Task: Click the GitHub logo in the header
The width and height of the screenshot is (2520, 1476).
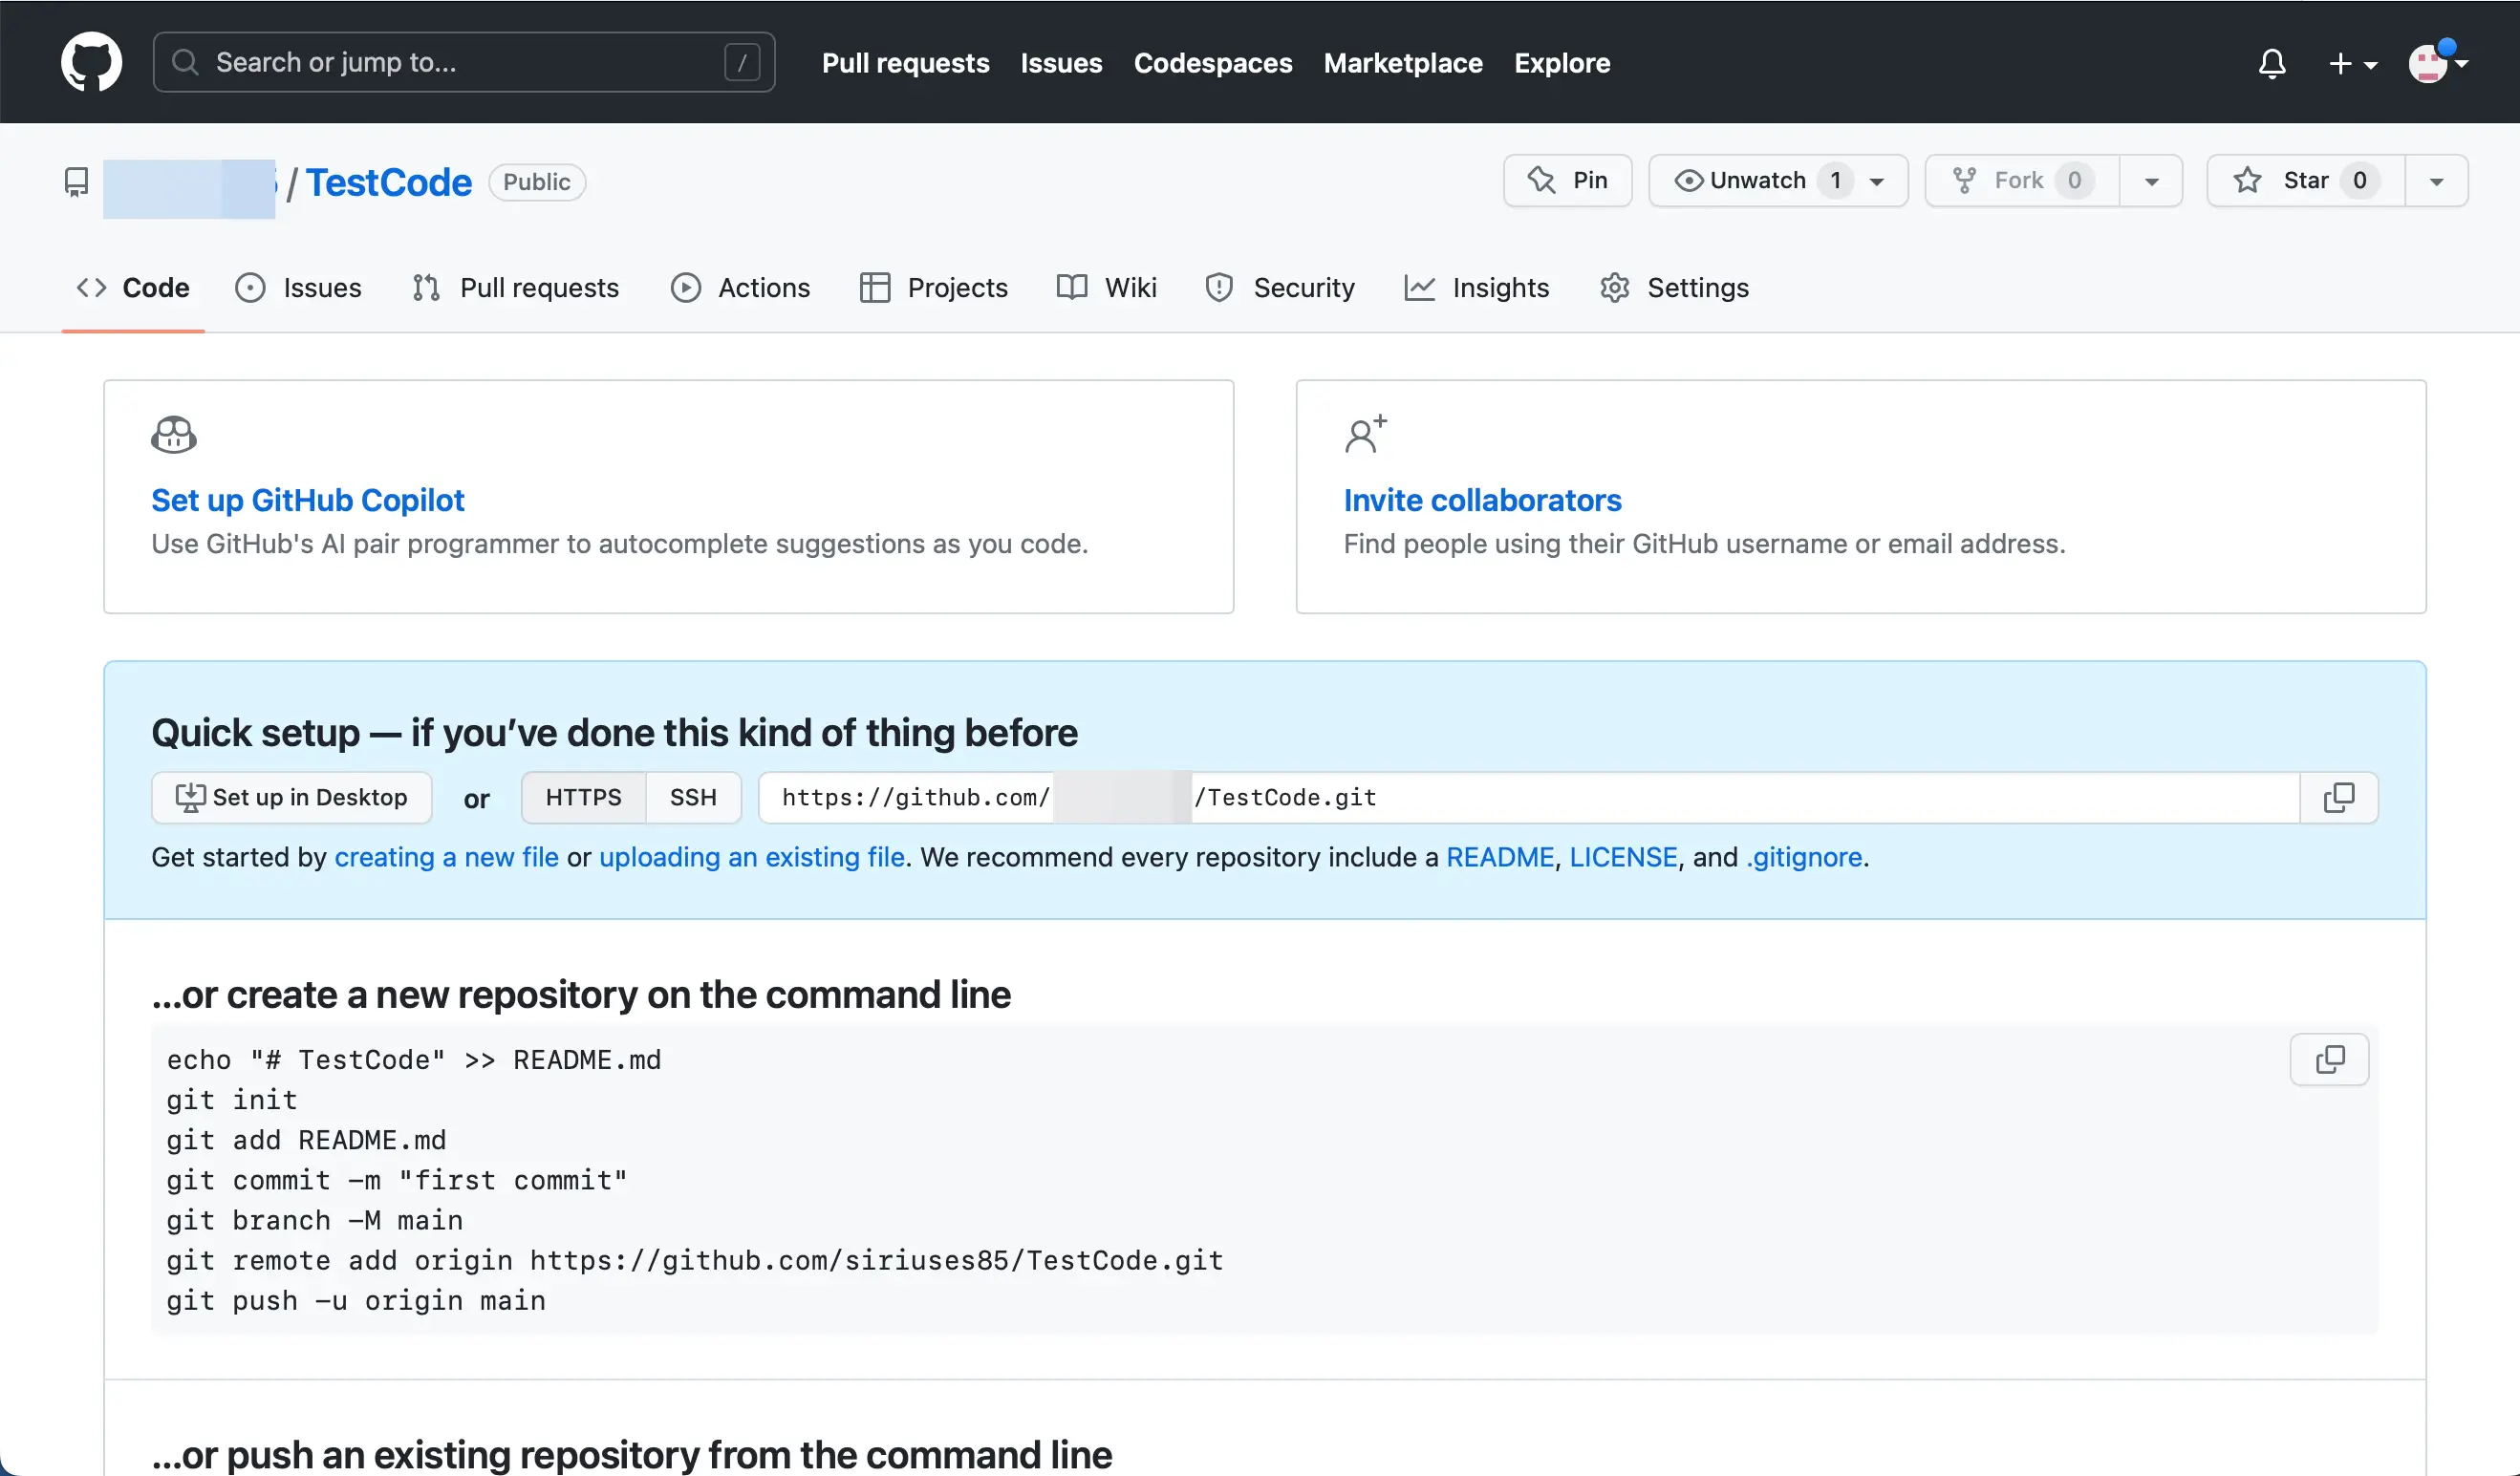Action: pos(91,62)
